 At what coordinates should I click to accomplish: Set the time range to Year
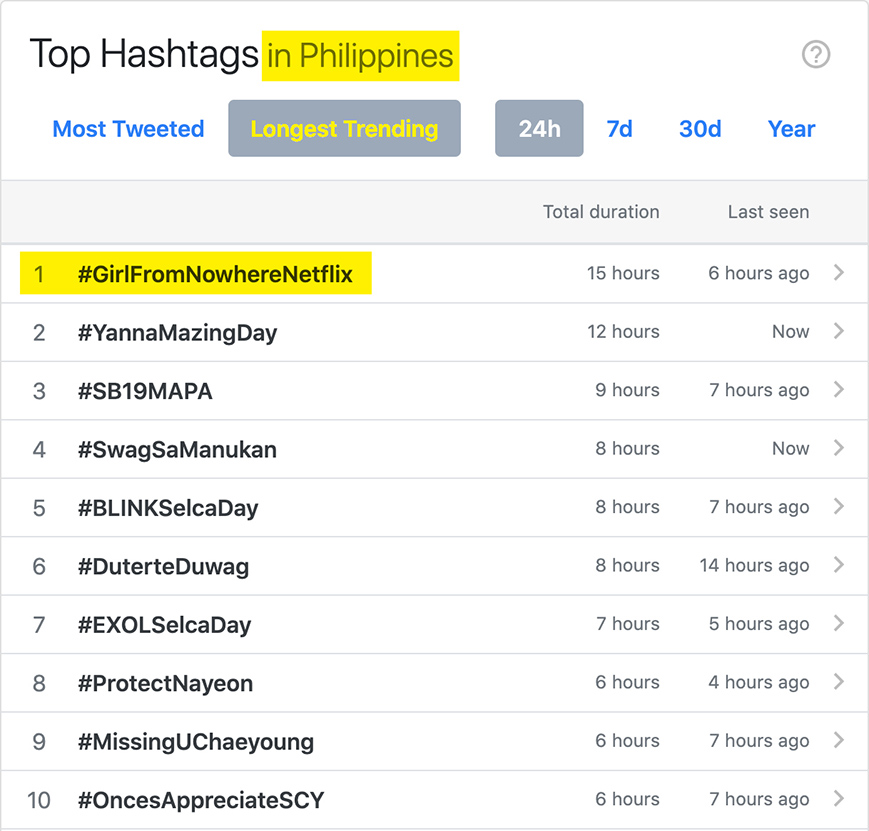tap(791, 129)
